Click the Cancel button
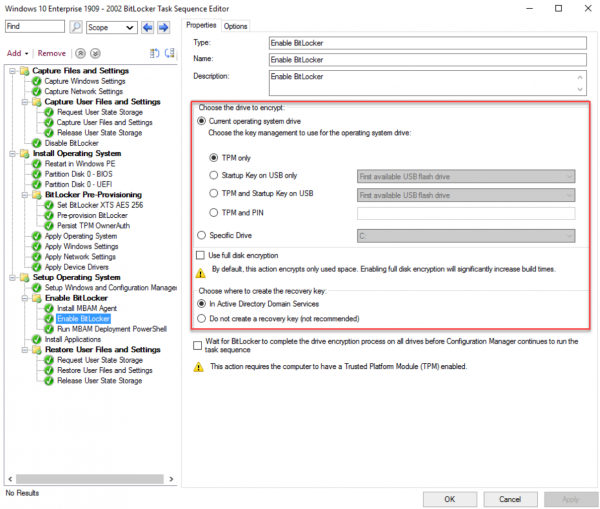 click(x=510, y=499)
